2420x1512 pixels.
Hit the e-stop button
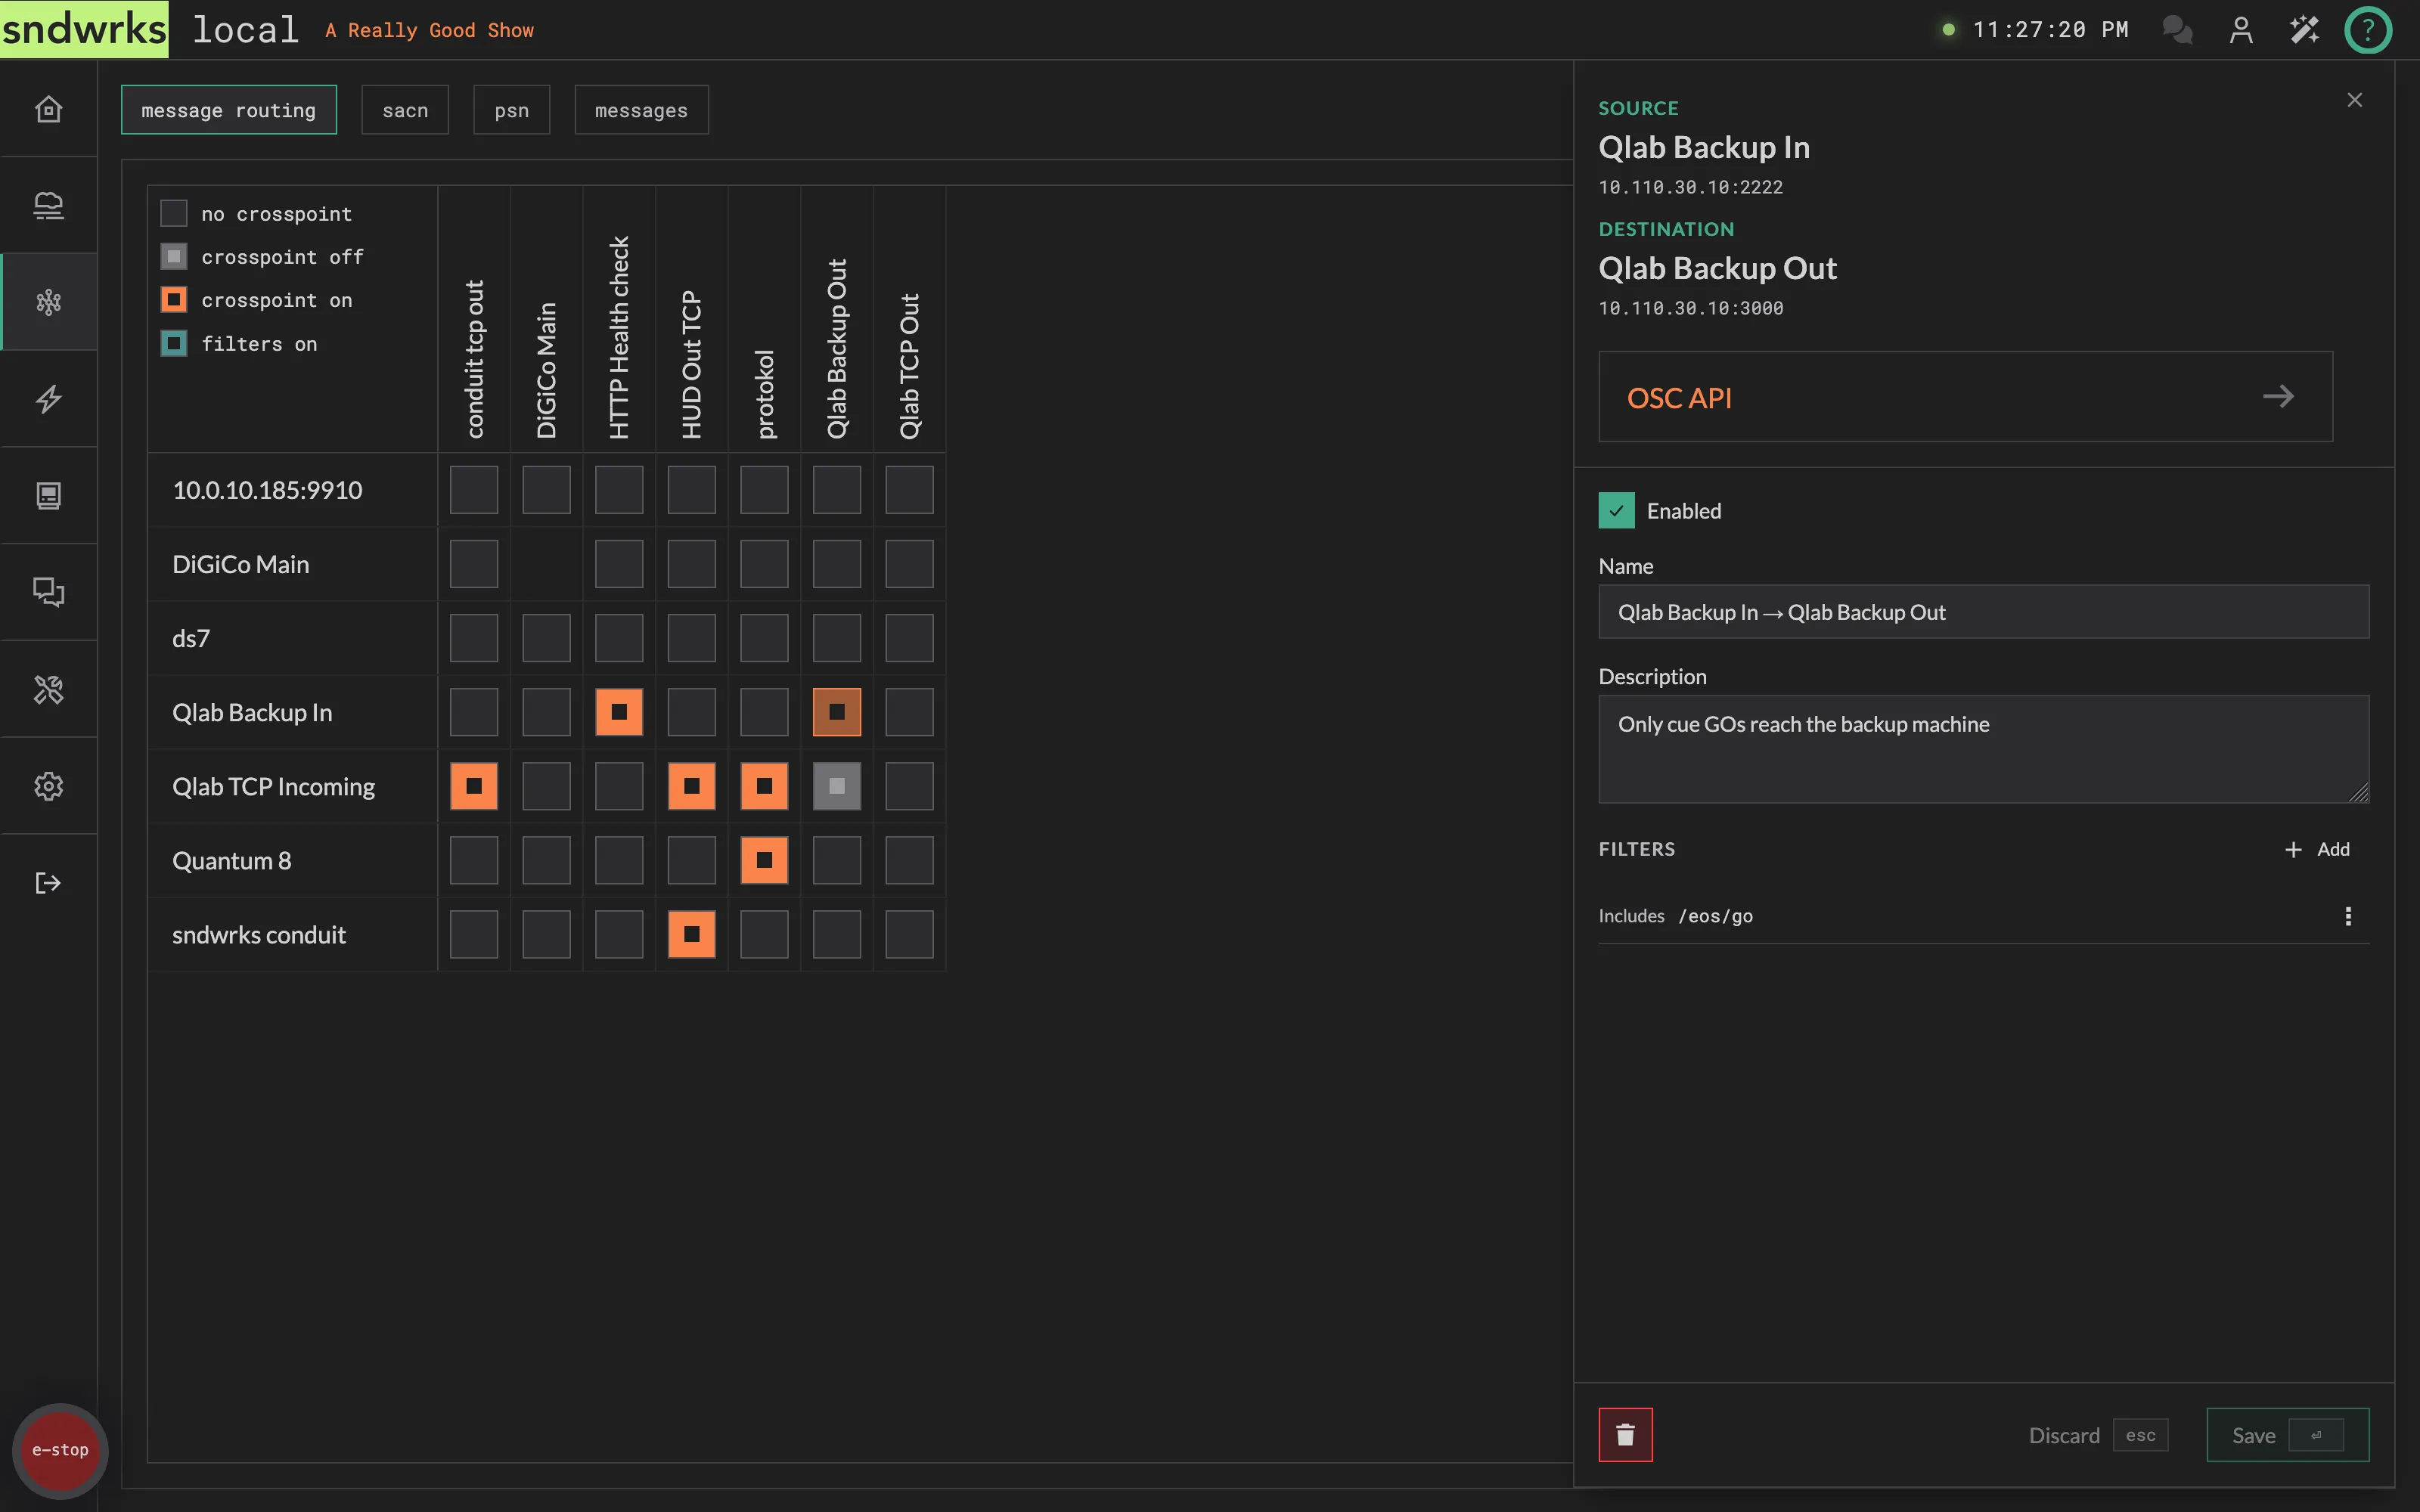(x=60, y=1450)
